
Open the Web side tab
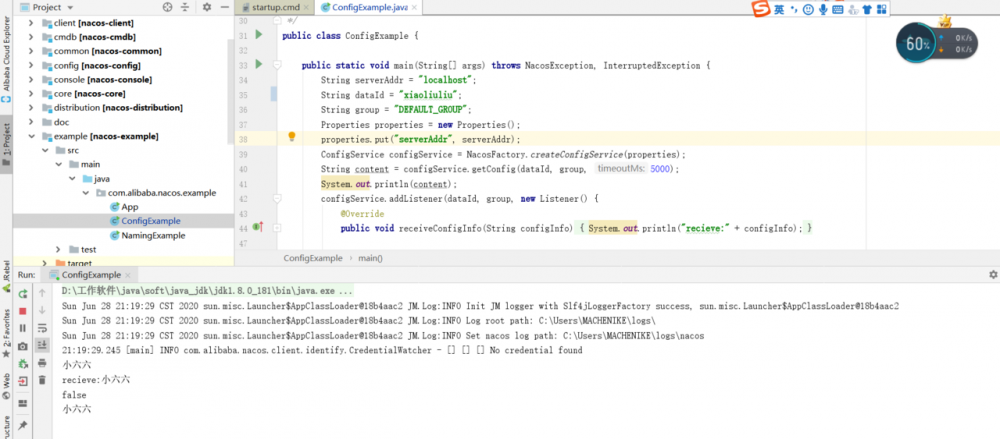coord(6,385)
